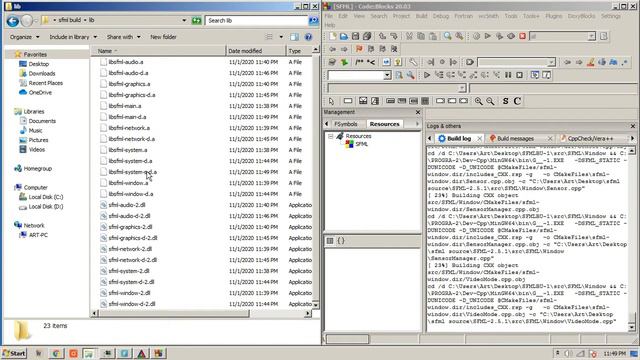The height and width of the screenshot is (360, 640).
Task: Close the Management panel
Action: 418,112
